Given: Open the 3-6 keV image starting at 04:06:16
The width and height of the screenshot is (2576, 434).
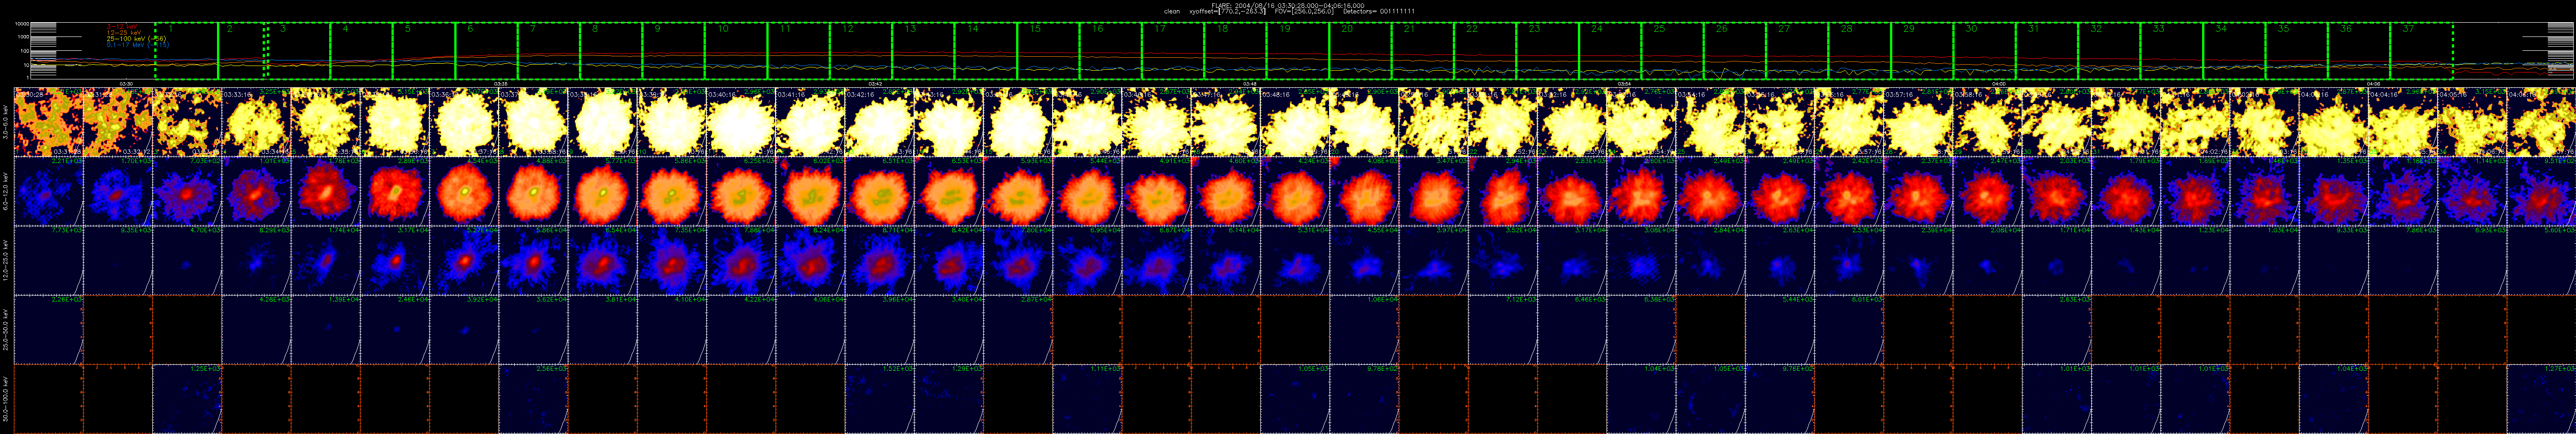Looking at the screenshot, I should pyautogui.click(x=2541, y=123).
